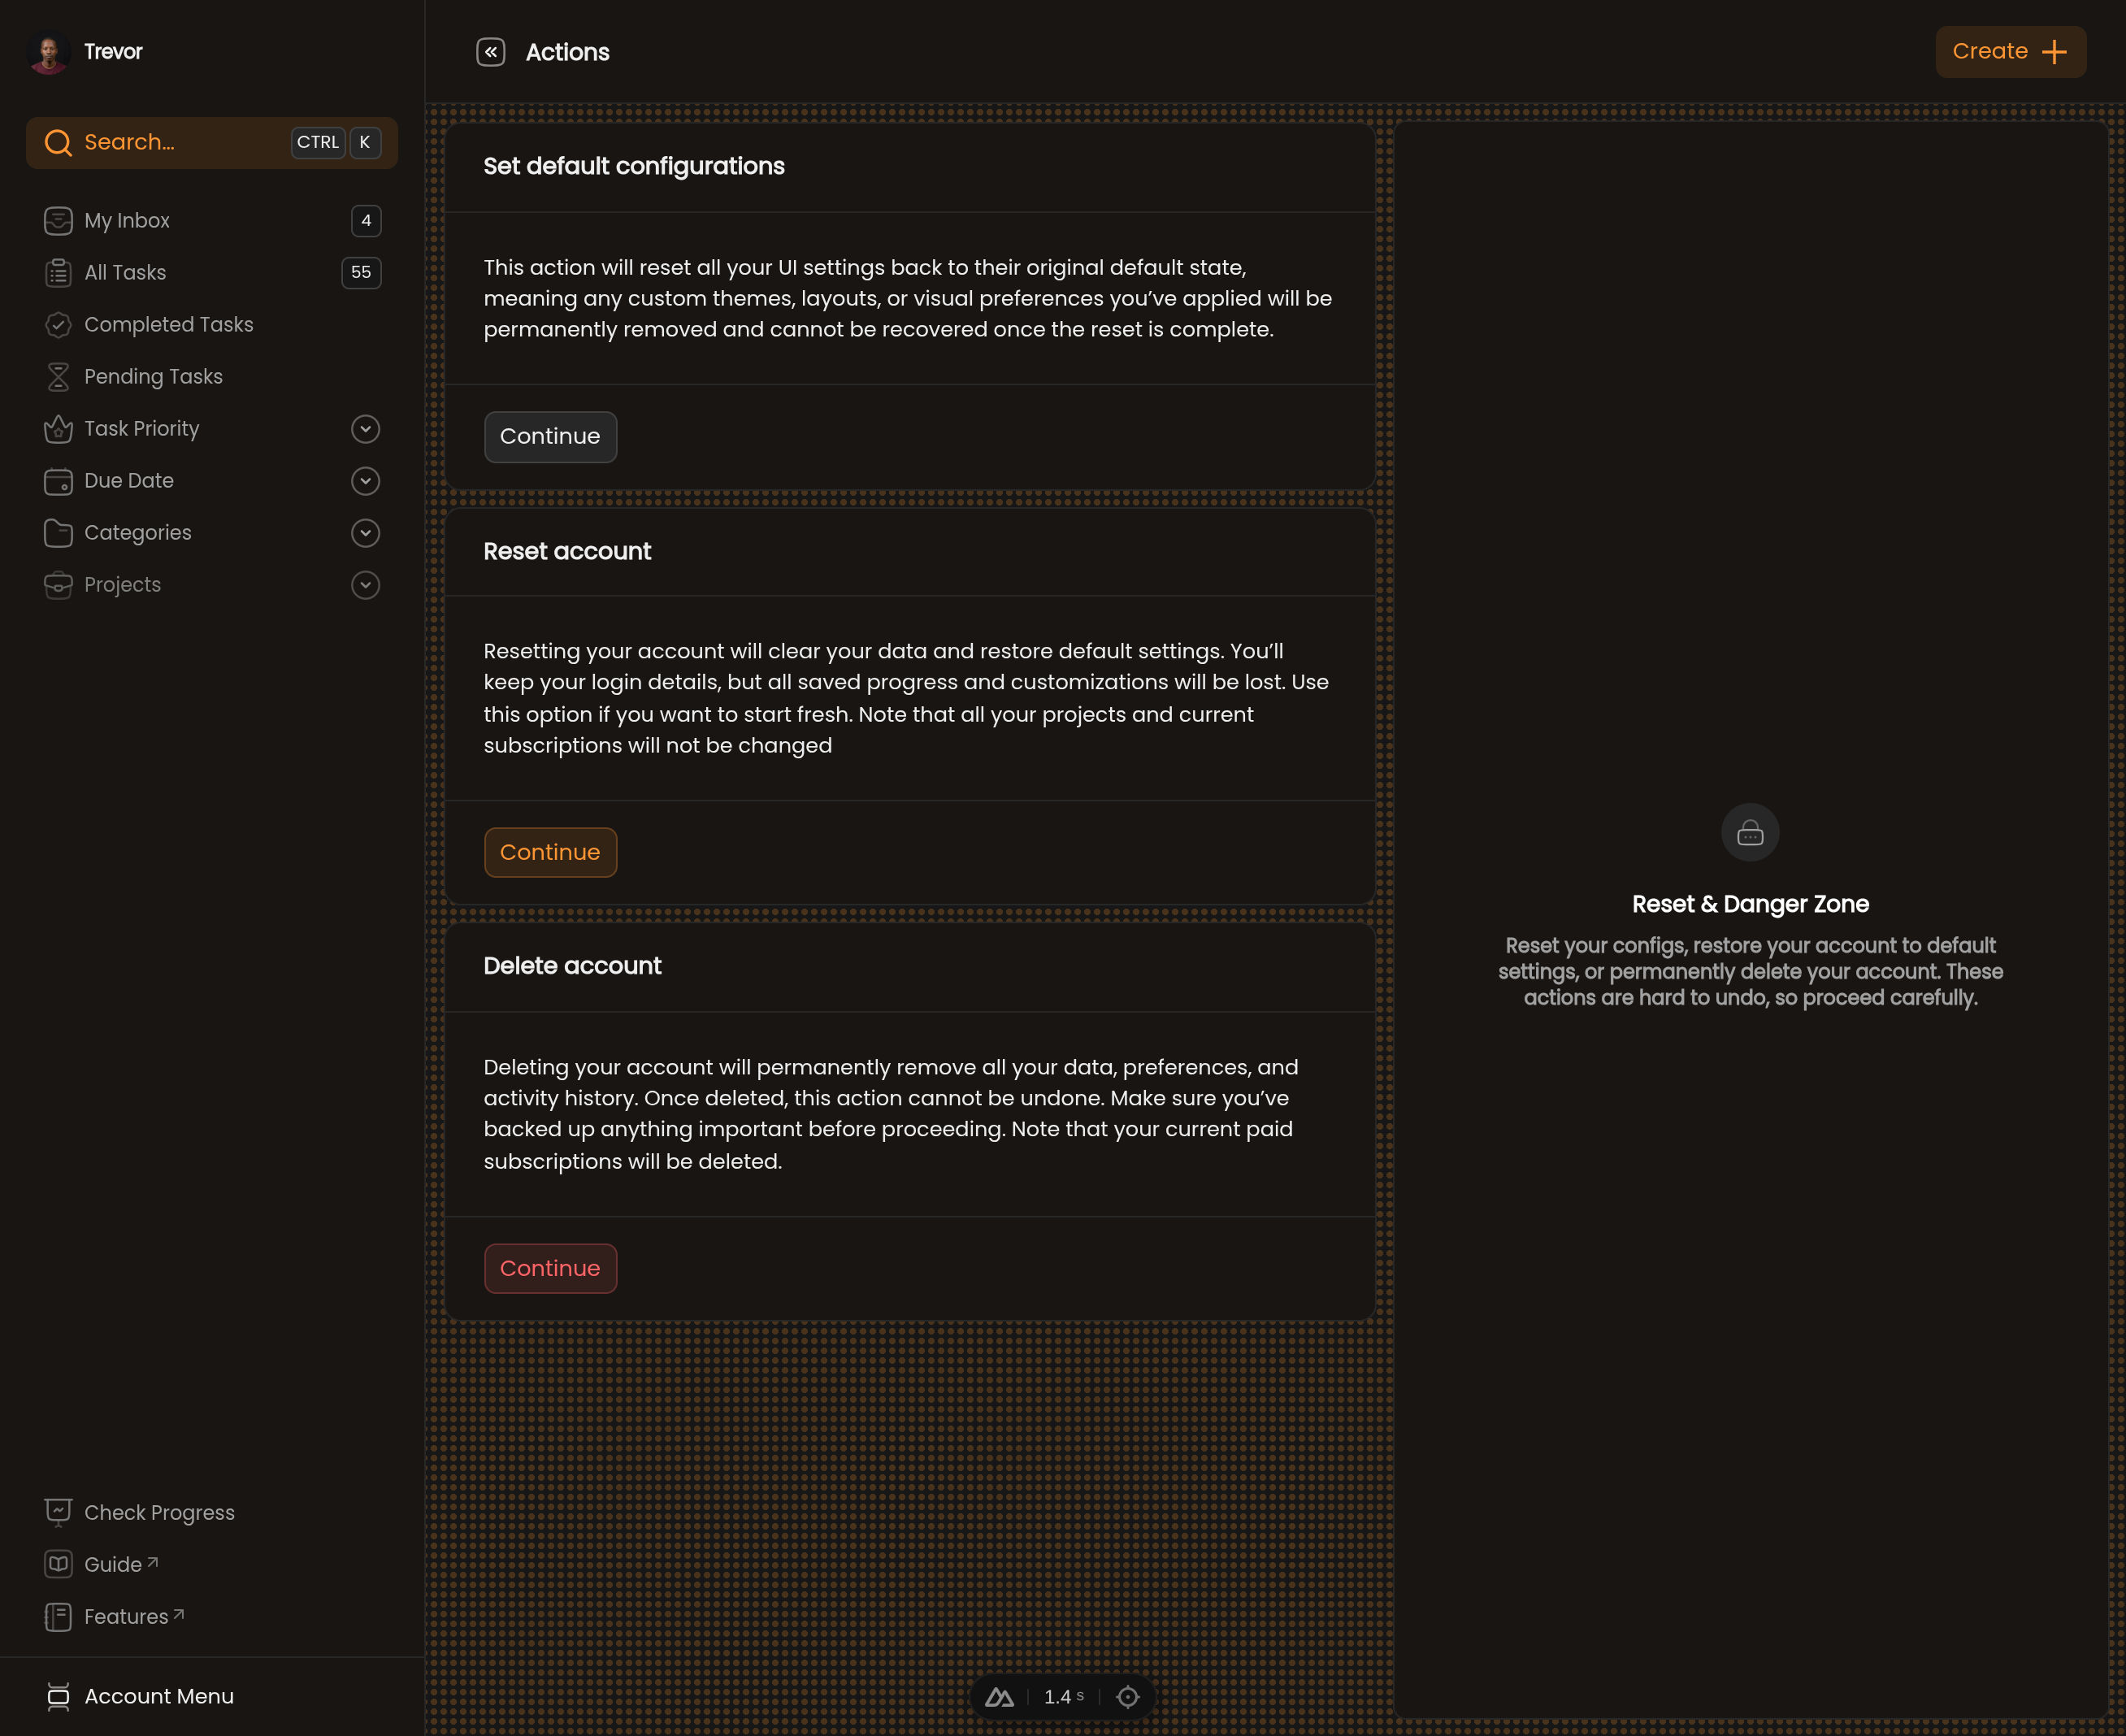Click the Actions page title

point(567,52)
